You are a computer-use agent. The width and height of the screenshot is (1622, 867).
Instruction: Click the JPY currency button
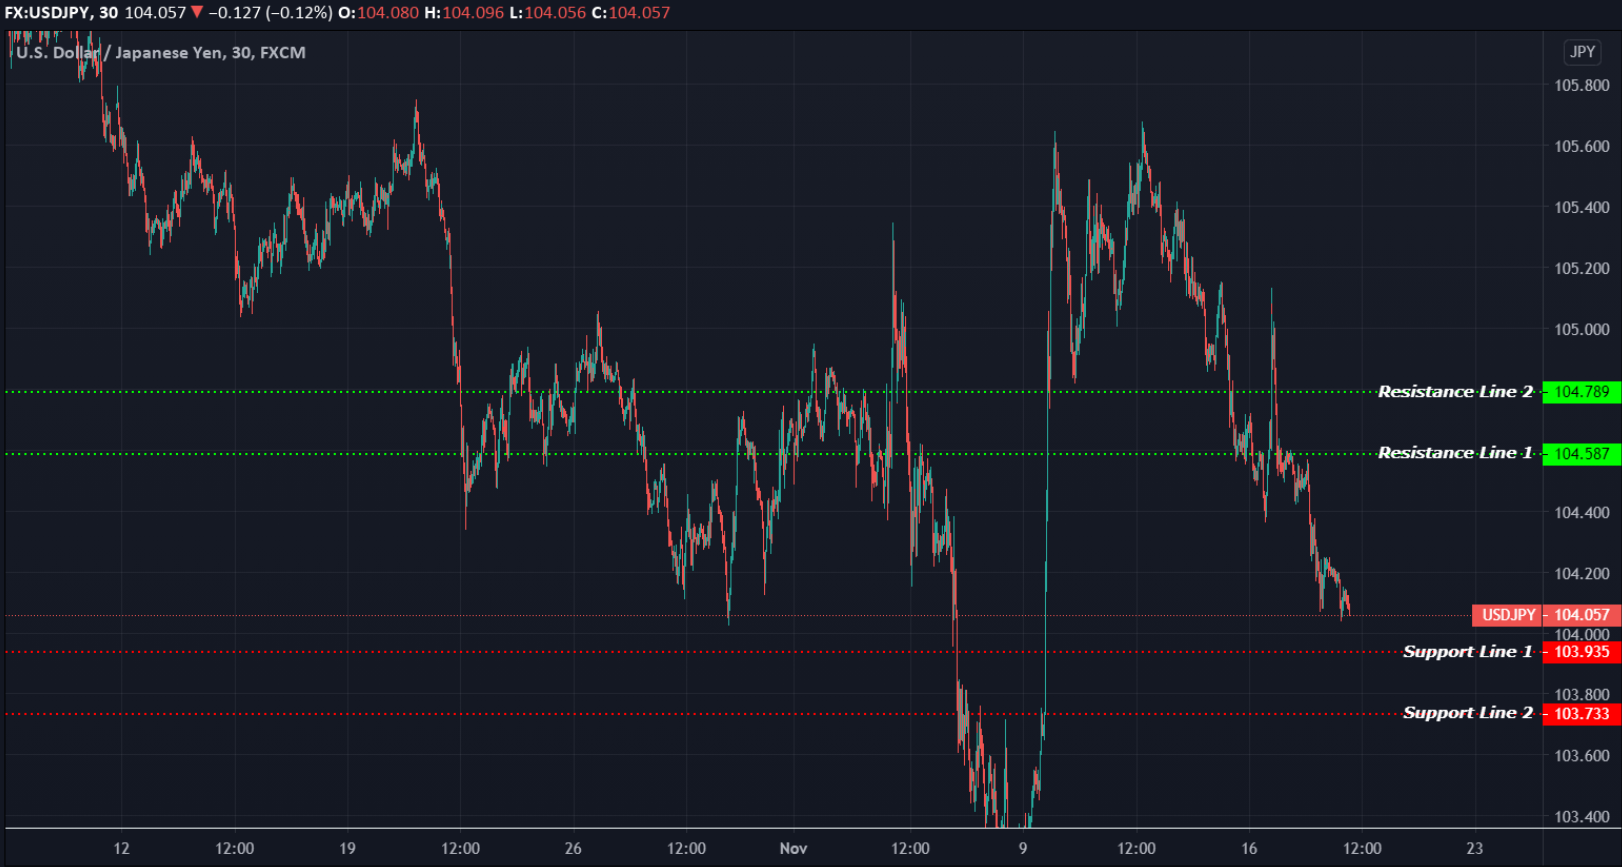point(1582,52)
